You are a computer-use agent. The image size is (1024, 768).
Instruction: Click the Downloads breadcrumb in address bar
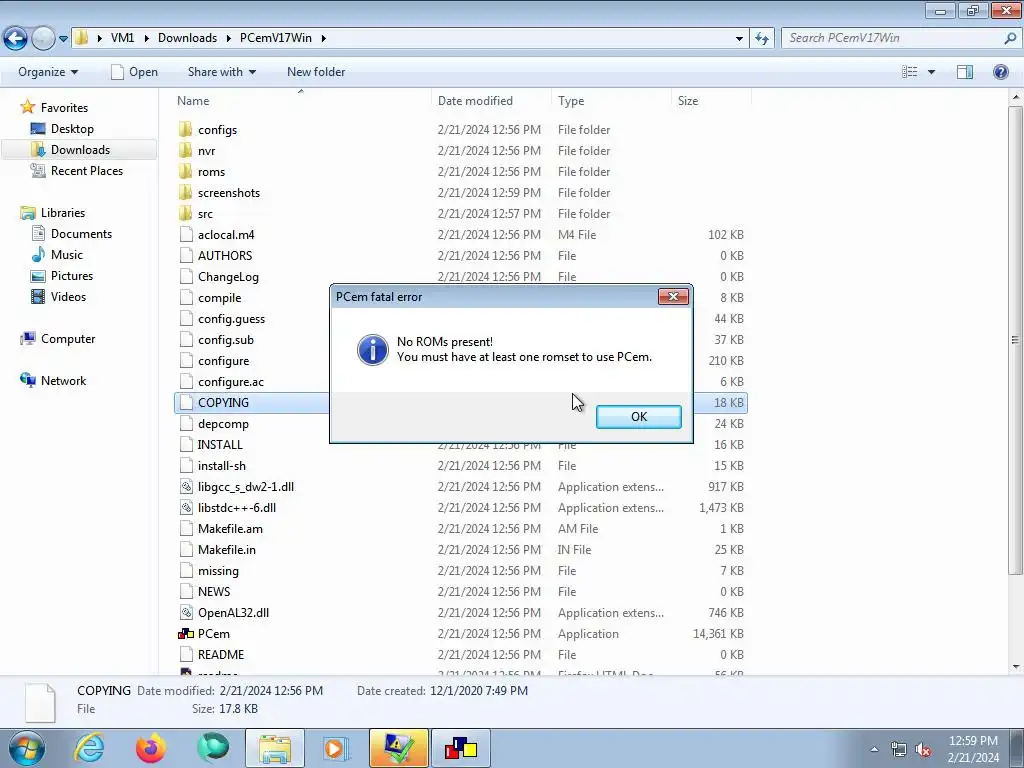[x=187, y=38]
